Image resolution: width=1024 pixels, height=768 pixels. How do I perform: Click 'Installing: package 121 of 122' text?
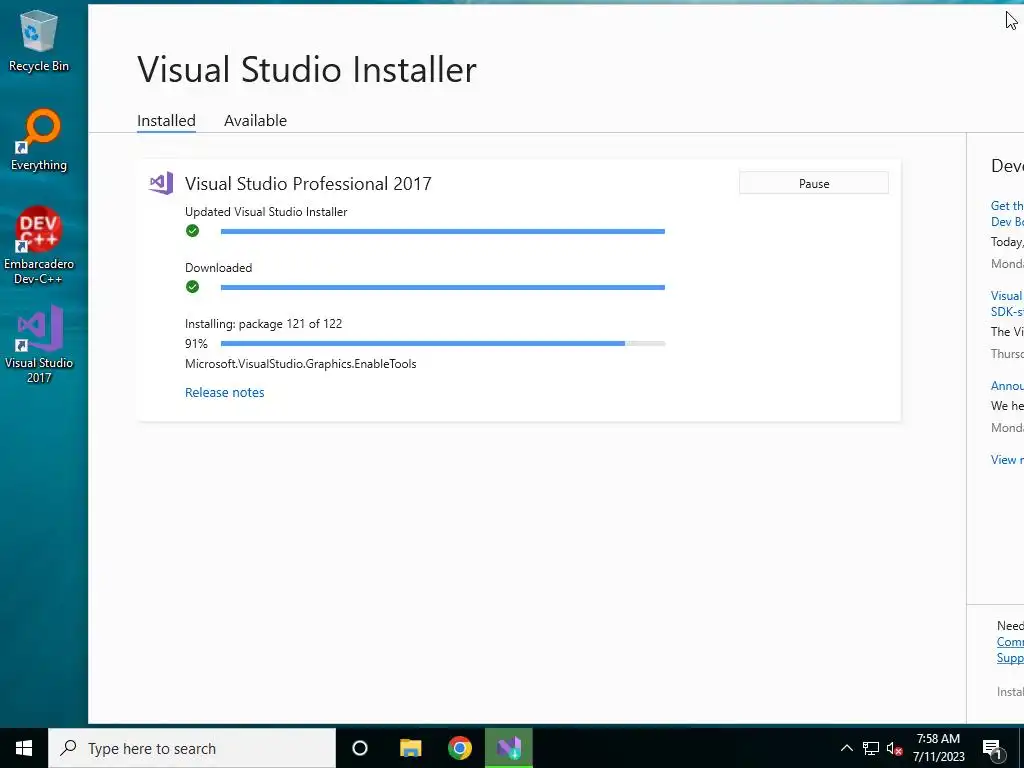[x=263, y=323]
